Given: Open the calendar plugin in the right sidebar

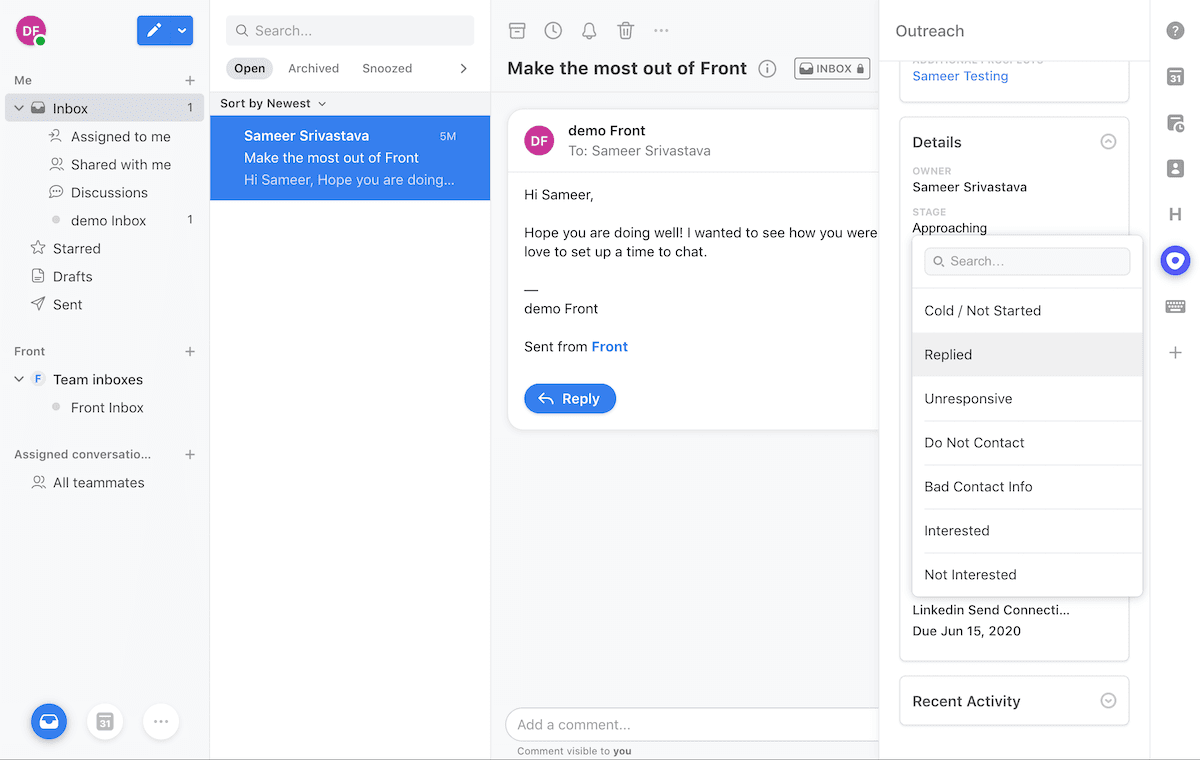Looking at the screenshot, I should pyautogui.click(x=1175, y=76).
